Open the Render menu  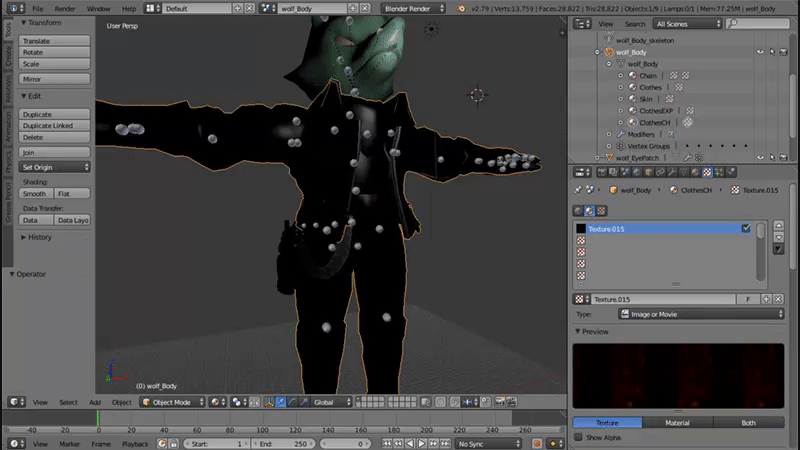(65, 9)
